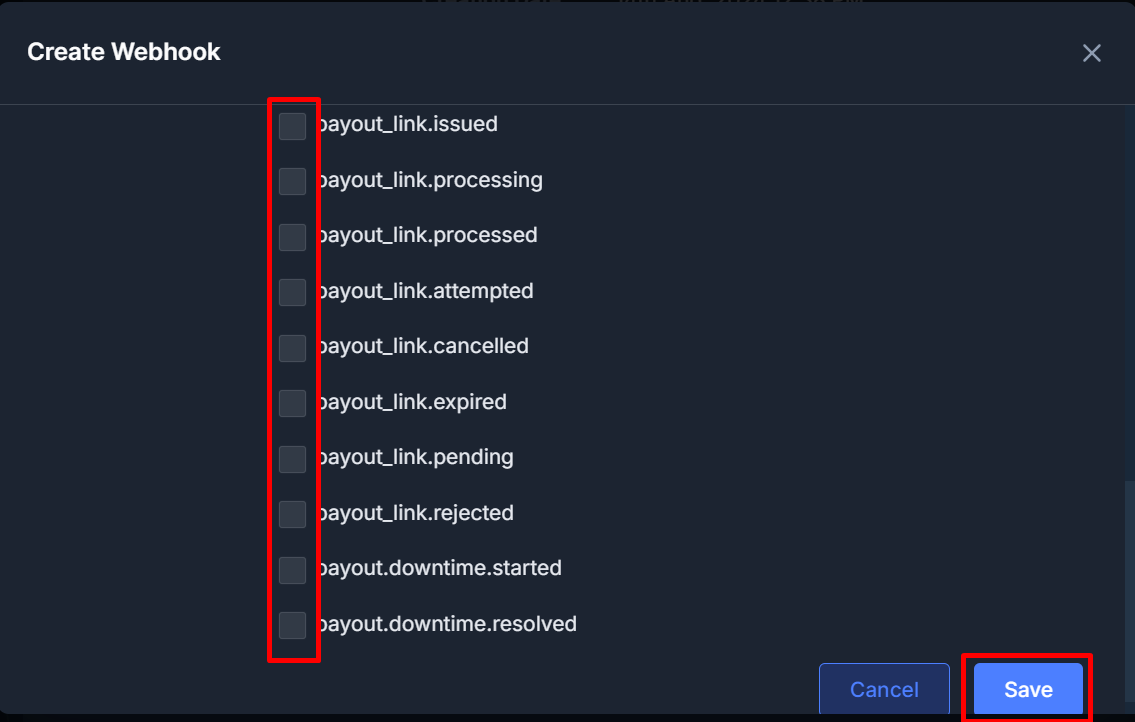
Task: Click the payout_link.issued label text
Action: click(x=408, y=125)
